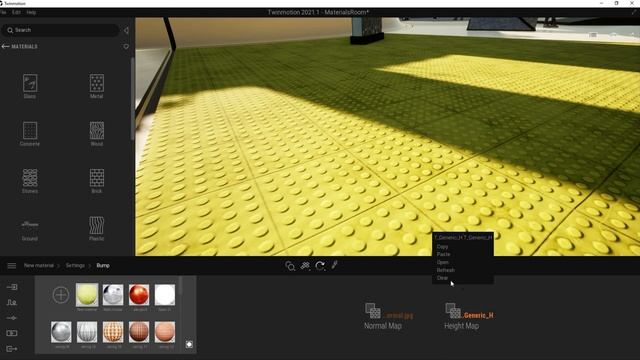Click the Context icon in left dock
Screen dimensions: 640x360
pos(12,302)
